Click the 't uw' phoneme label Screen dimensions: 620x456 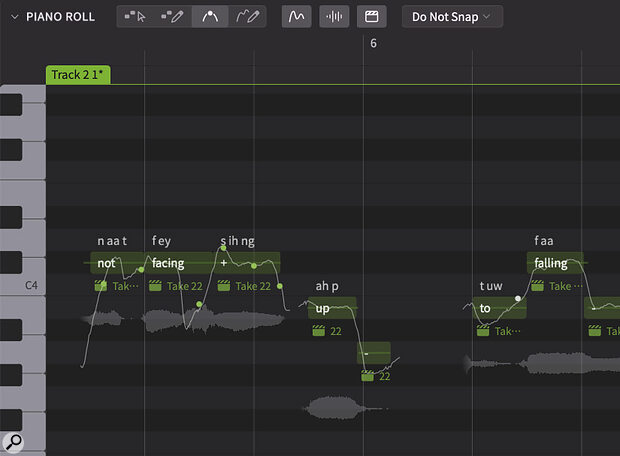click(x=491, y=286)
